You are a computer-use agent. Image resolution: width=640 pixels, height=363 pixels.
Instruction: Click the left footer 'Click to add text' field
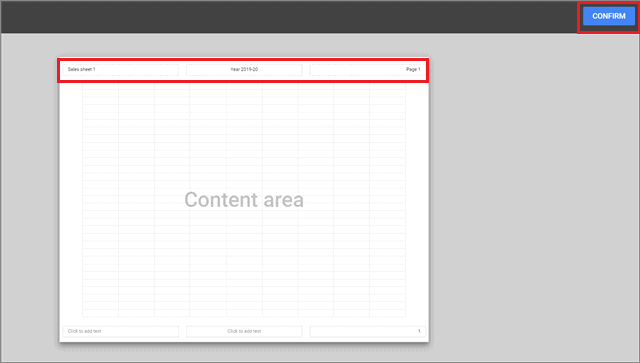coord(120,331)
